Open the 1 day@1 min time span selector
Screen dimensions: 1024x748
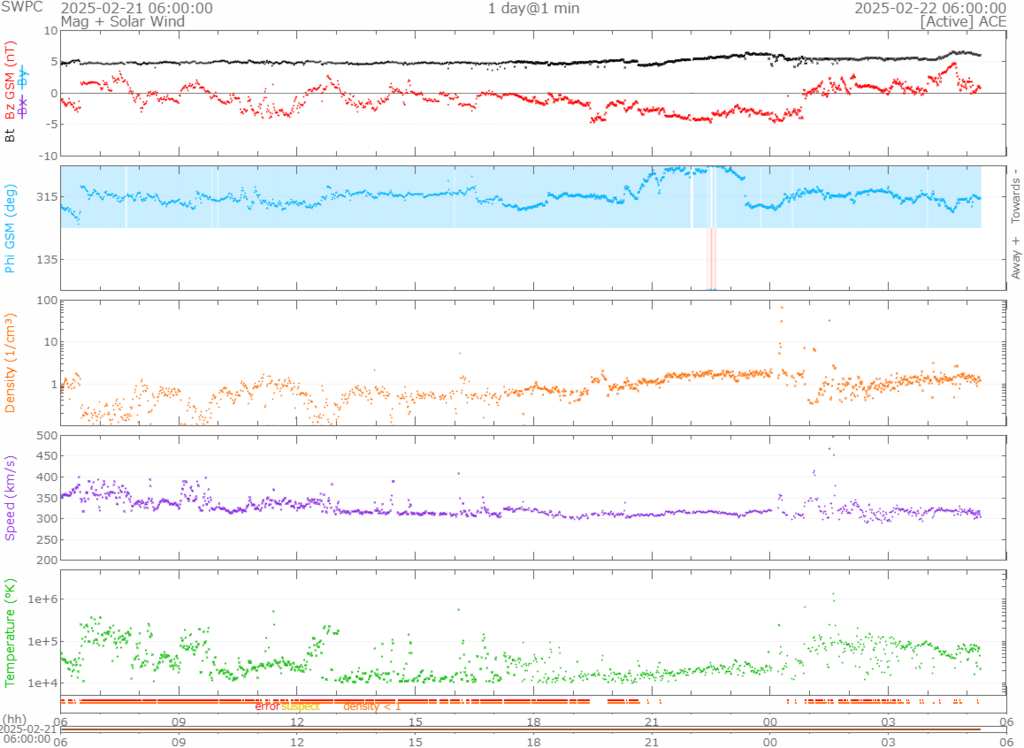[534, 8]
